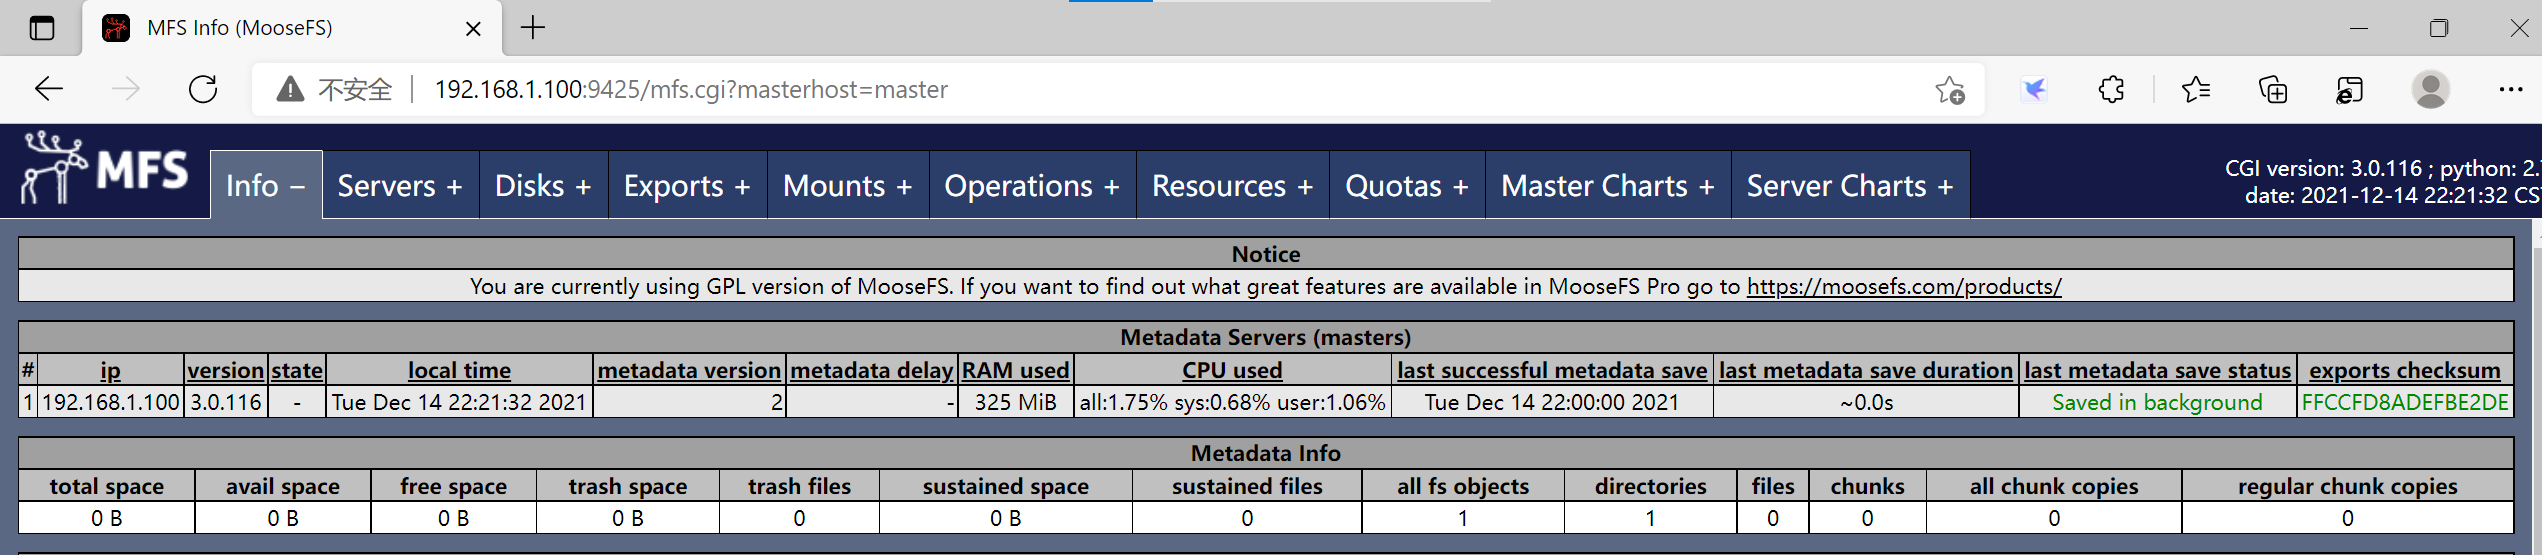Click the forward navigation arrow
The width and height of the screenshot is (2542, 555).
click(126, 89)
